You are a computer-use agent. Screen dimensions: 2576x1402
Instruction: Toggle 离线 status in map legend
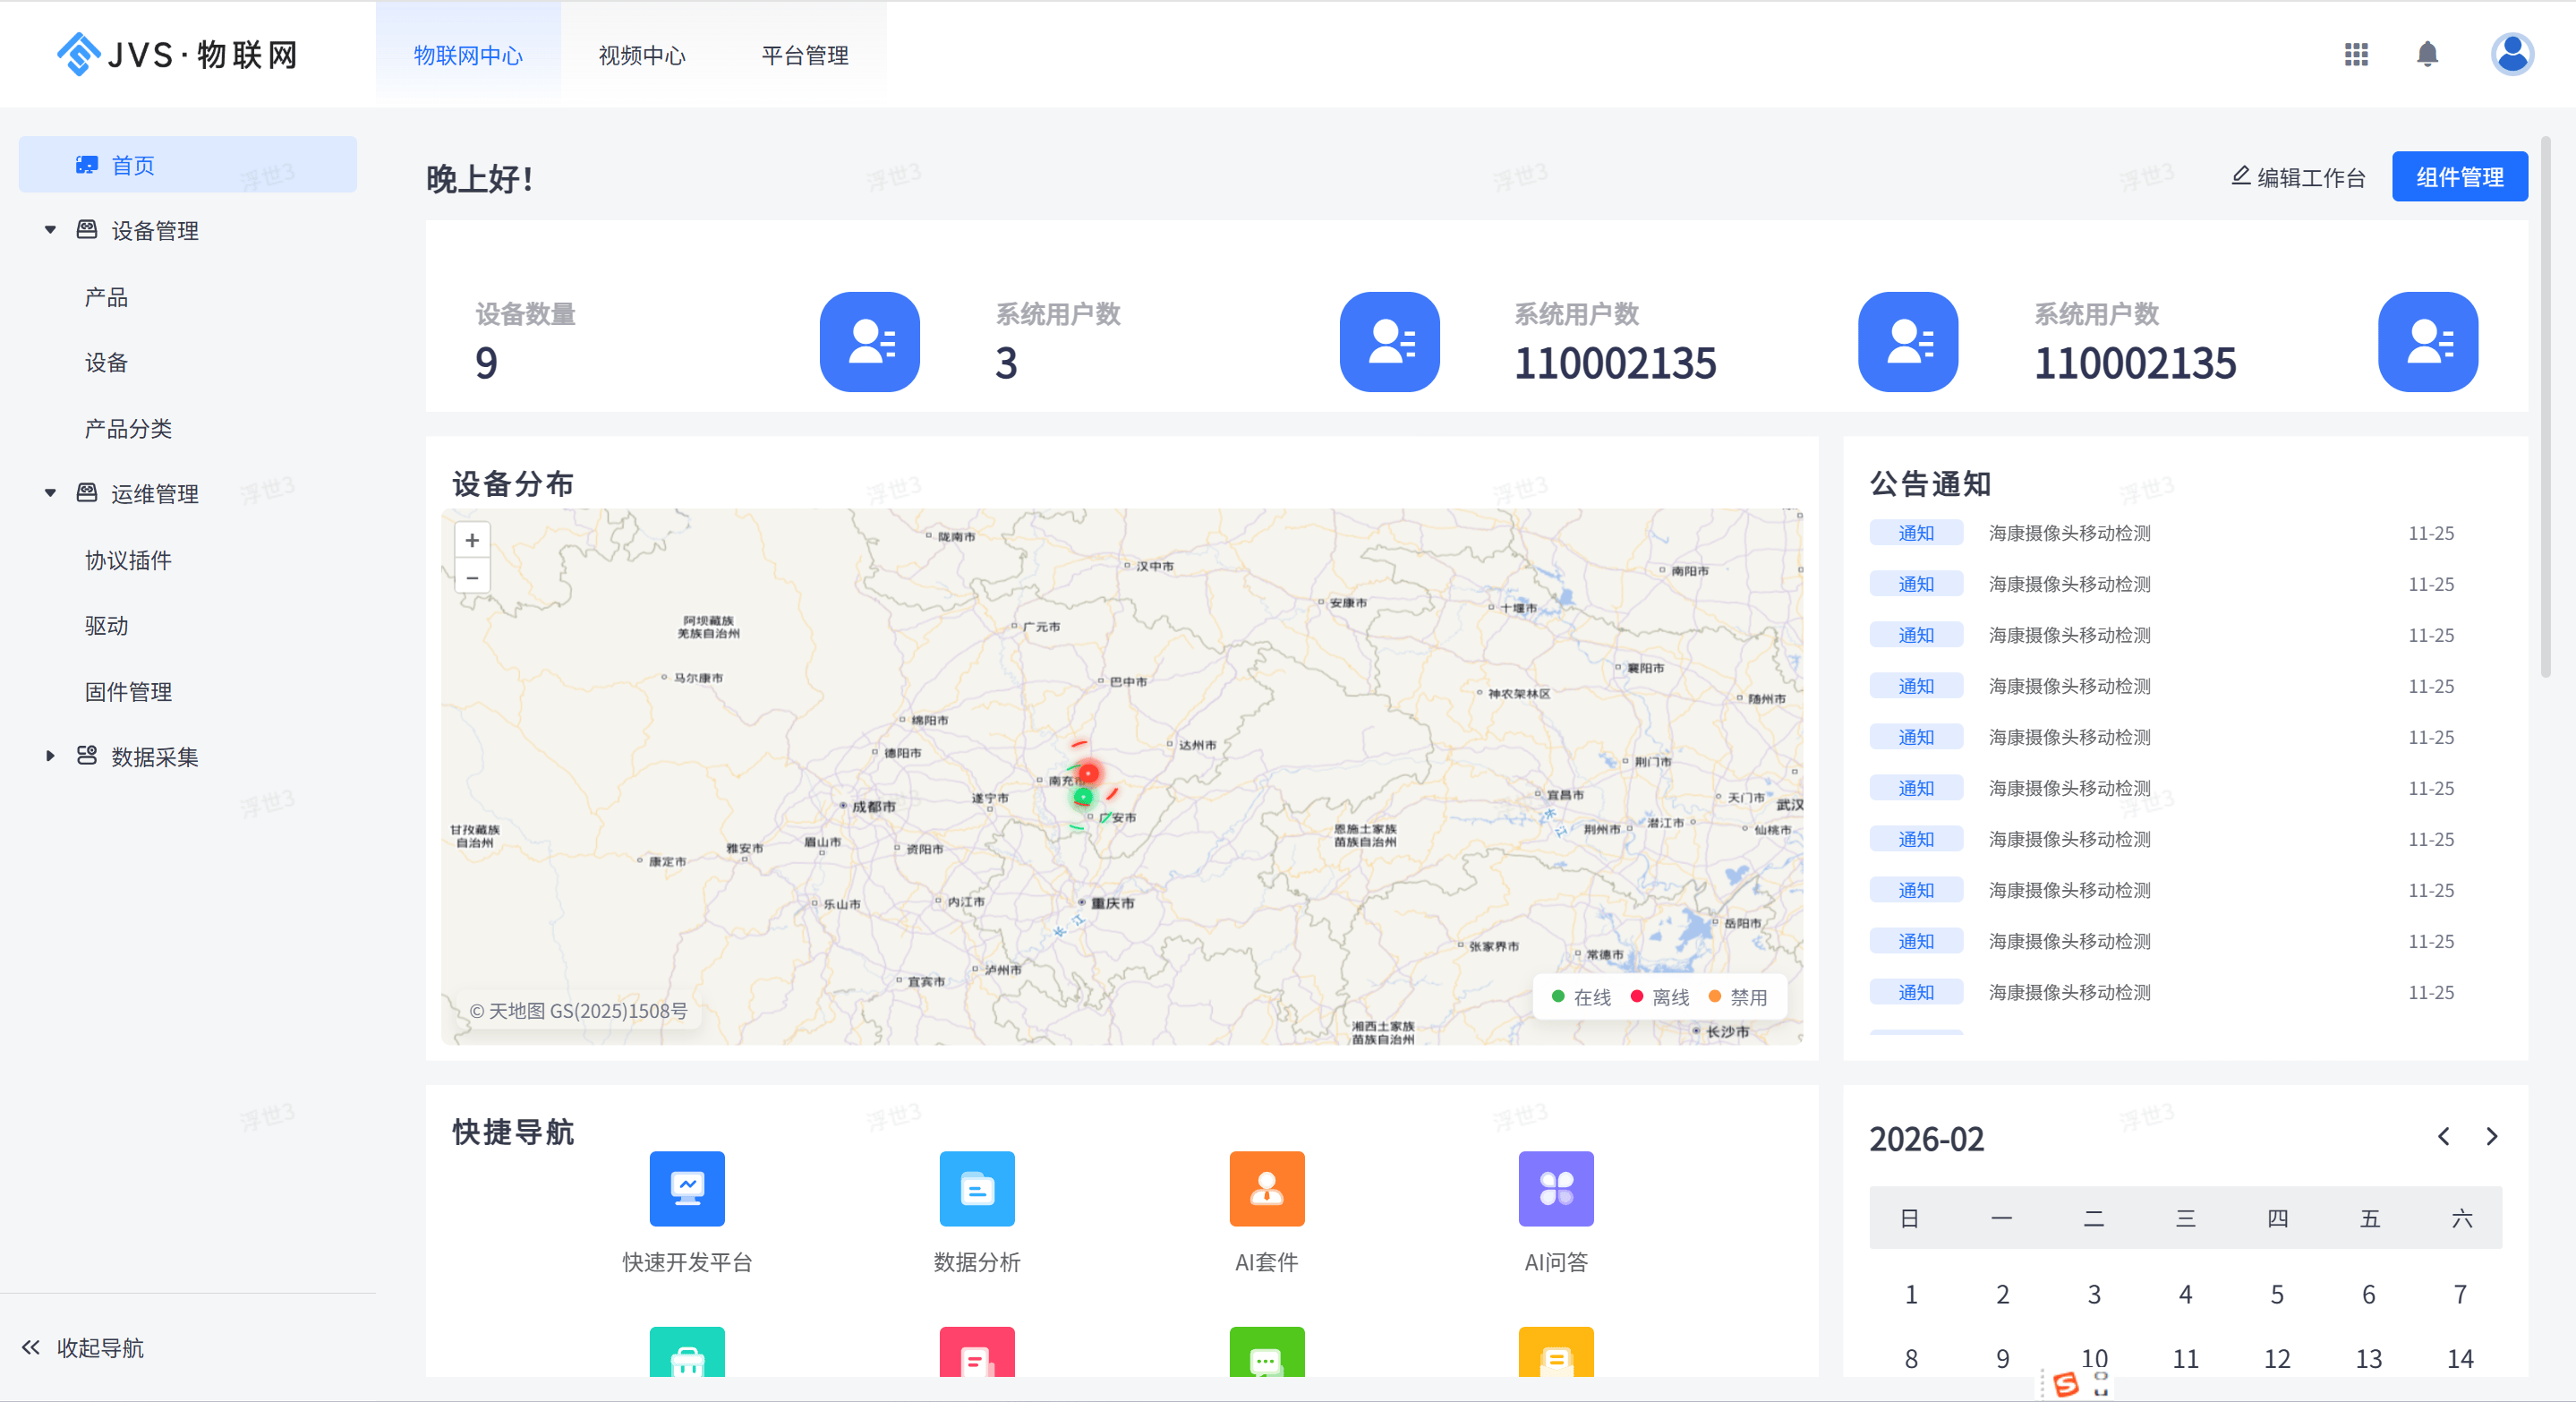(x=1660, y=997)
